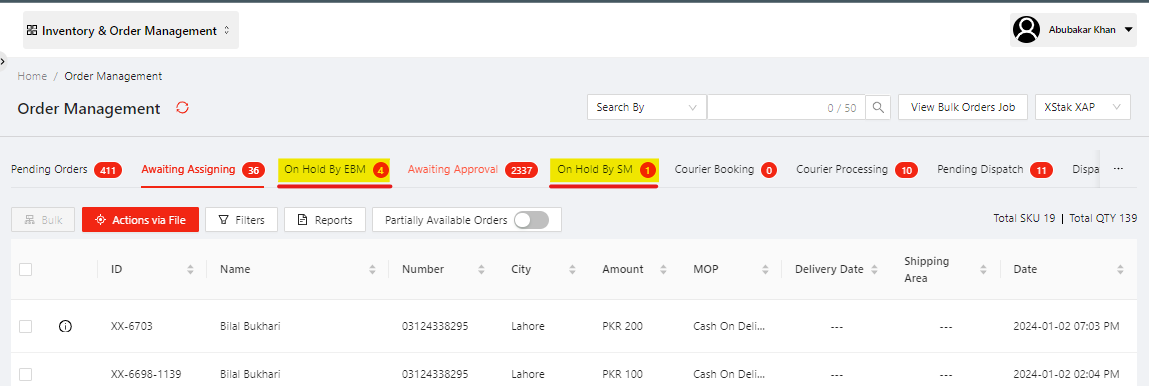Expand the XStak XAP dropdown
Image resolution: width=1149 pixels, height=386 pixels.
click(x=1083, y=107)
